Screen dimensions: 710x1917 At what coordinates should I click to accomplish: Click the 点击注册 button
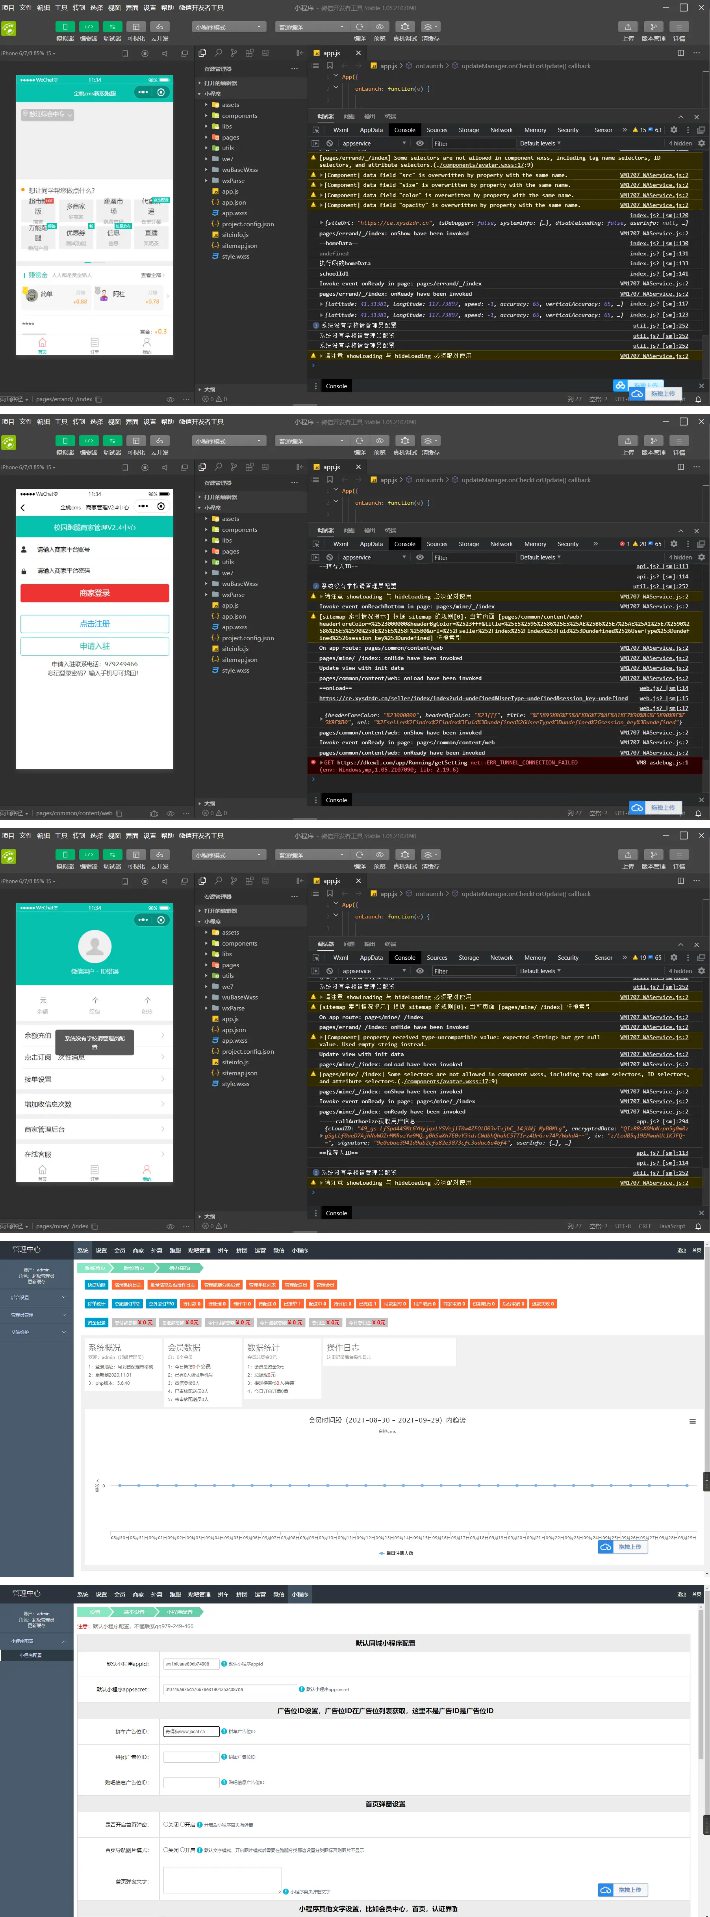tap(95, 623)
